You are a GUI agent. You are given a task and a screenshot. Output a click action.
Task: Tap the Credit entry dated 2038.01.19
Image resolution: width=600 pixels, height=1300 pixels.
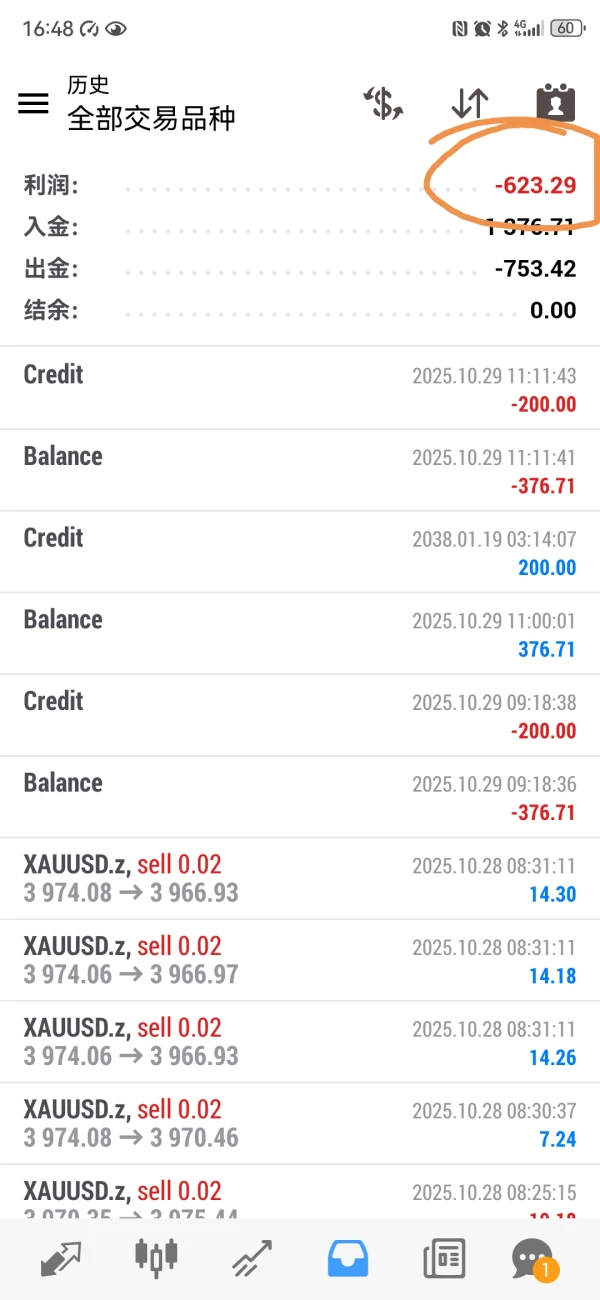[x=300, y=552]
